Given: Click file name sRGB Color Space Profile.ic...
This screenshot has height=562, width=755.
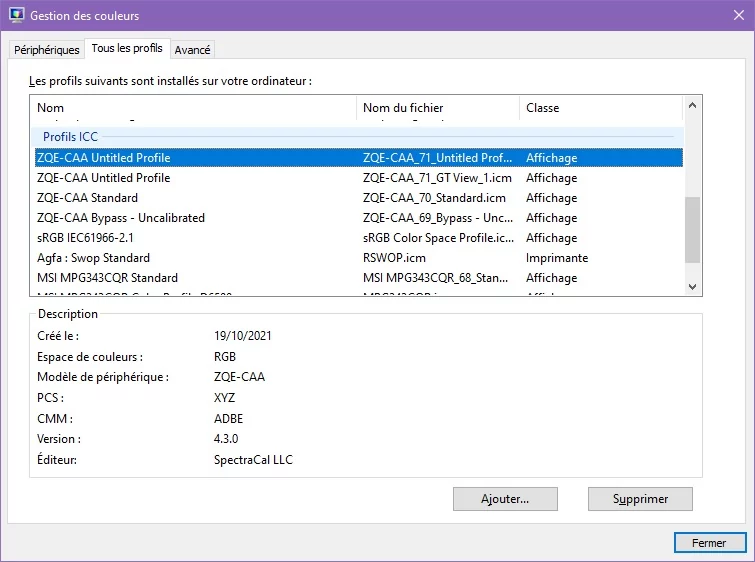Looking at the screenshot, I should tap(438, 238).
